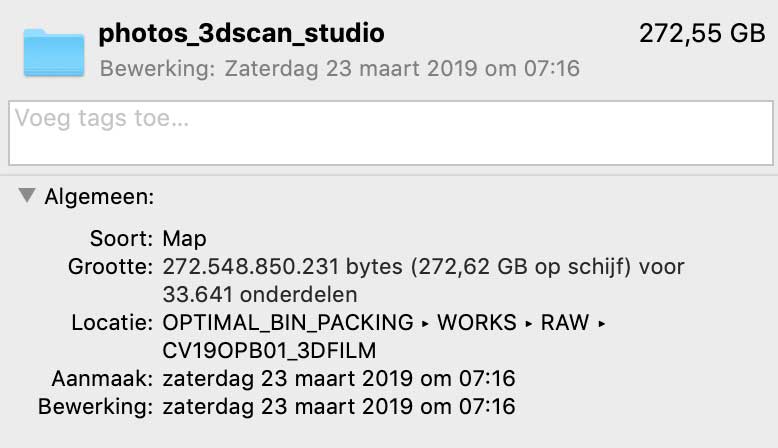Click OPTIMAL_BIN_PACKING in the location path
Image resolution: width=778 pixels, height=448 pixels.
click(x=288, y=323)
